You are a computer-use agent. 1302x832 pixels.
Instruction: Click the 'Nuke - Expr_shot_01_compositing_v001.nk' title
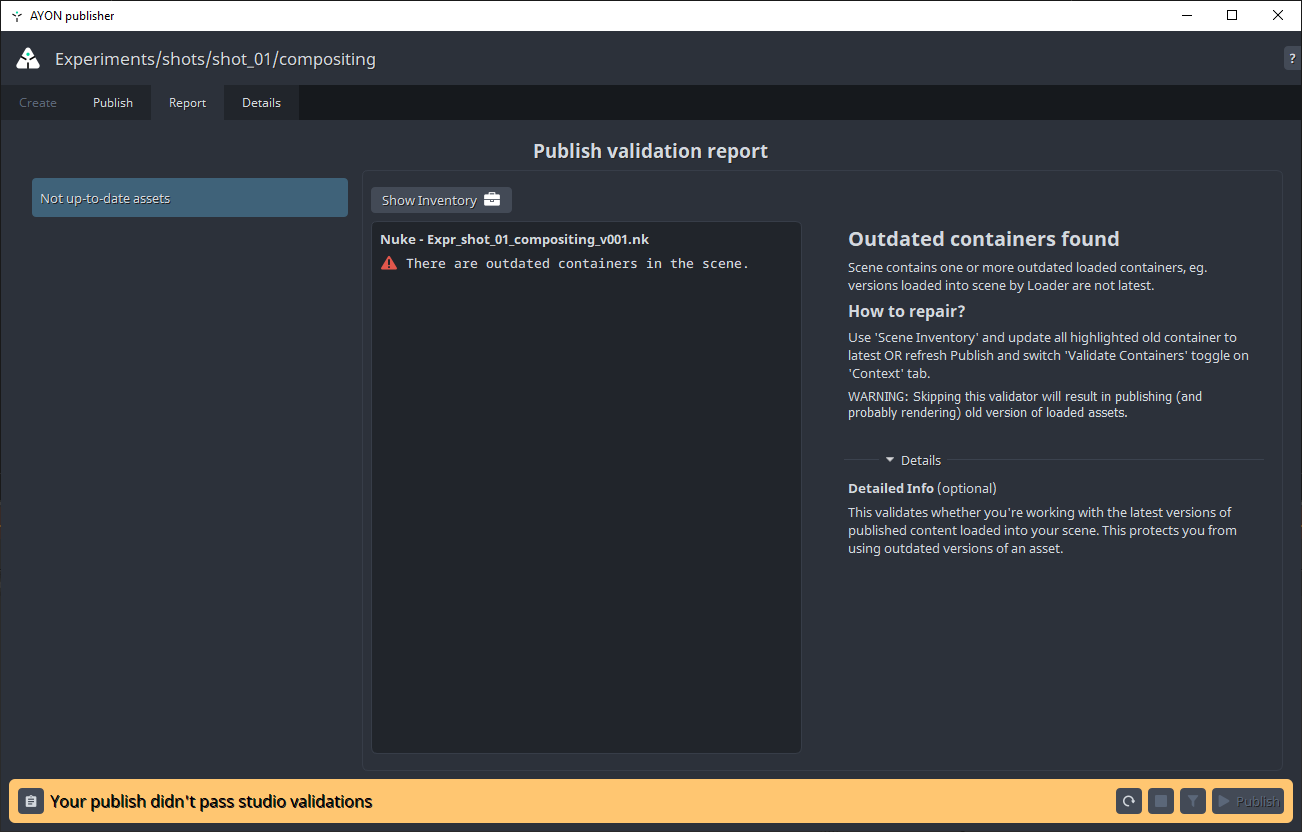515,240
